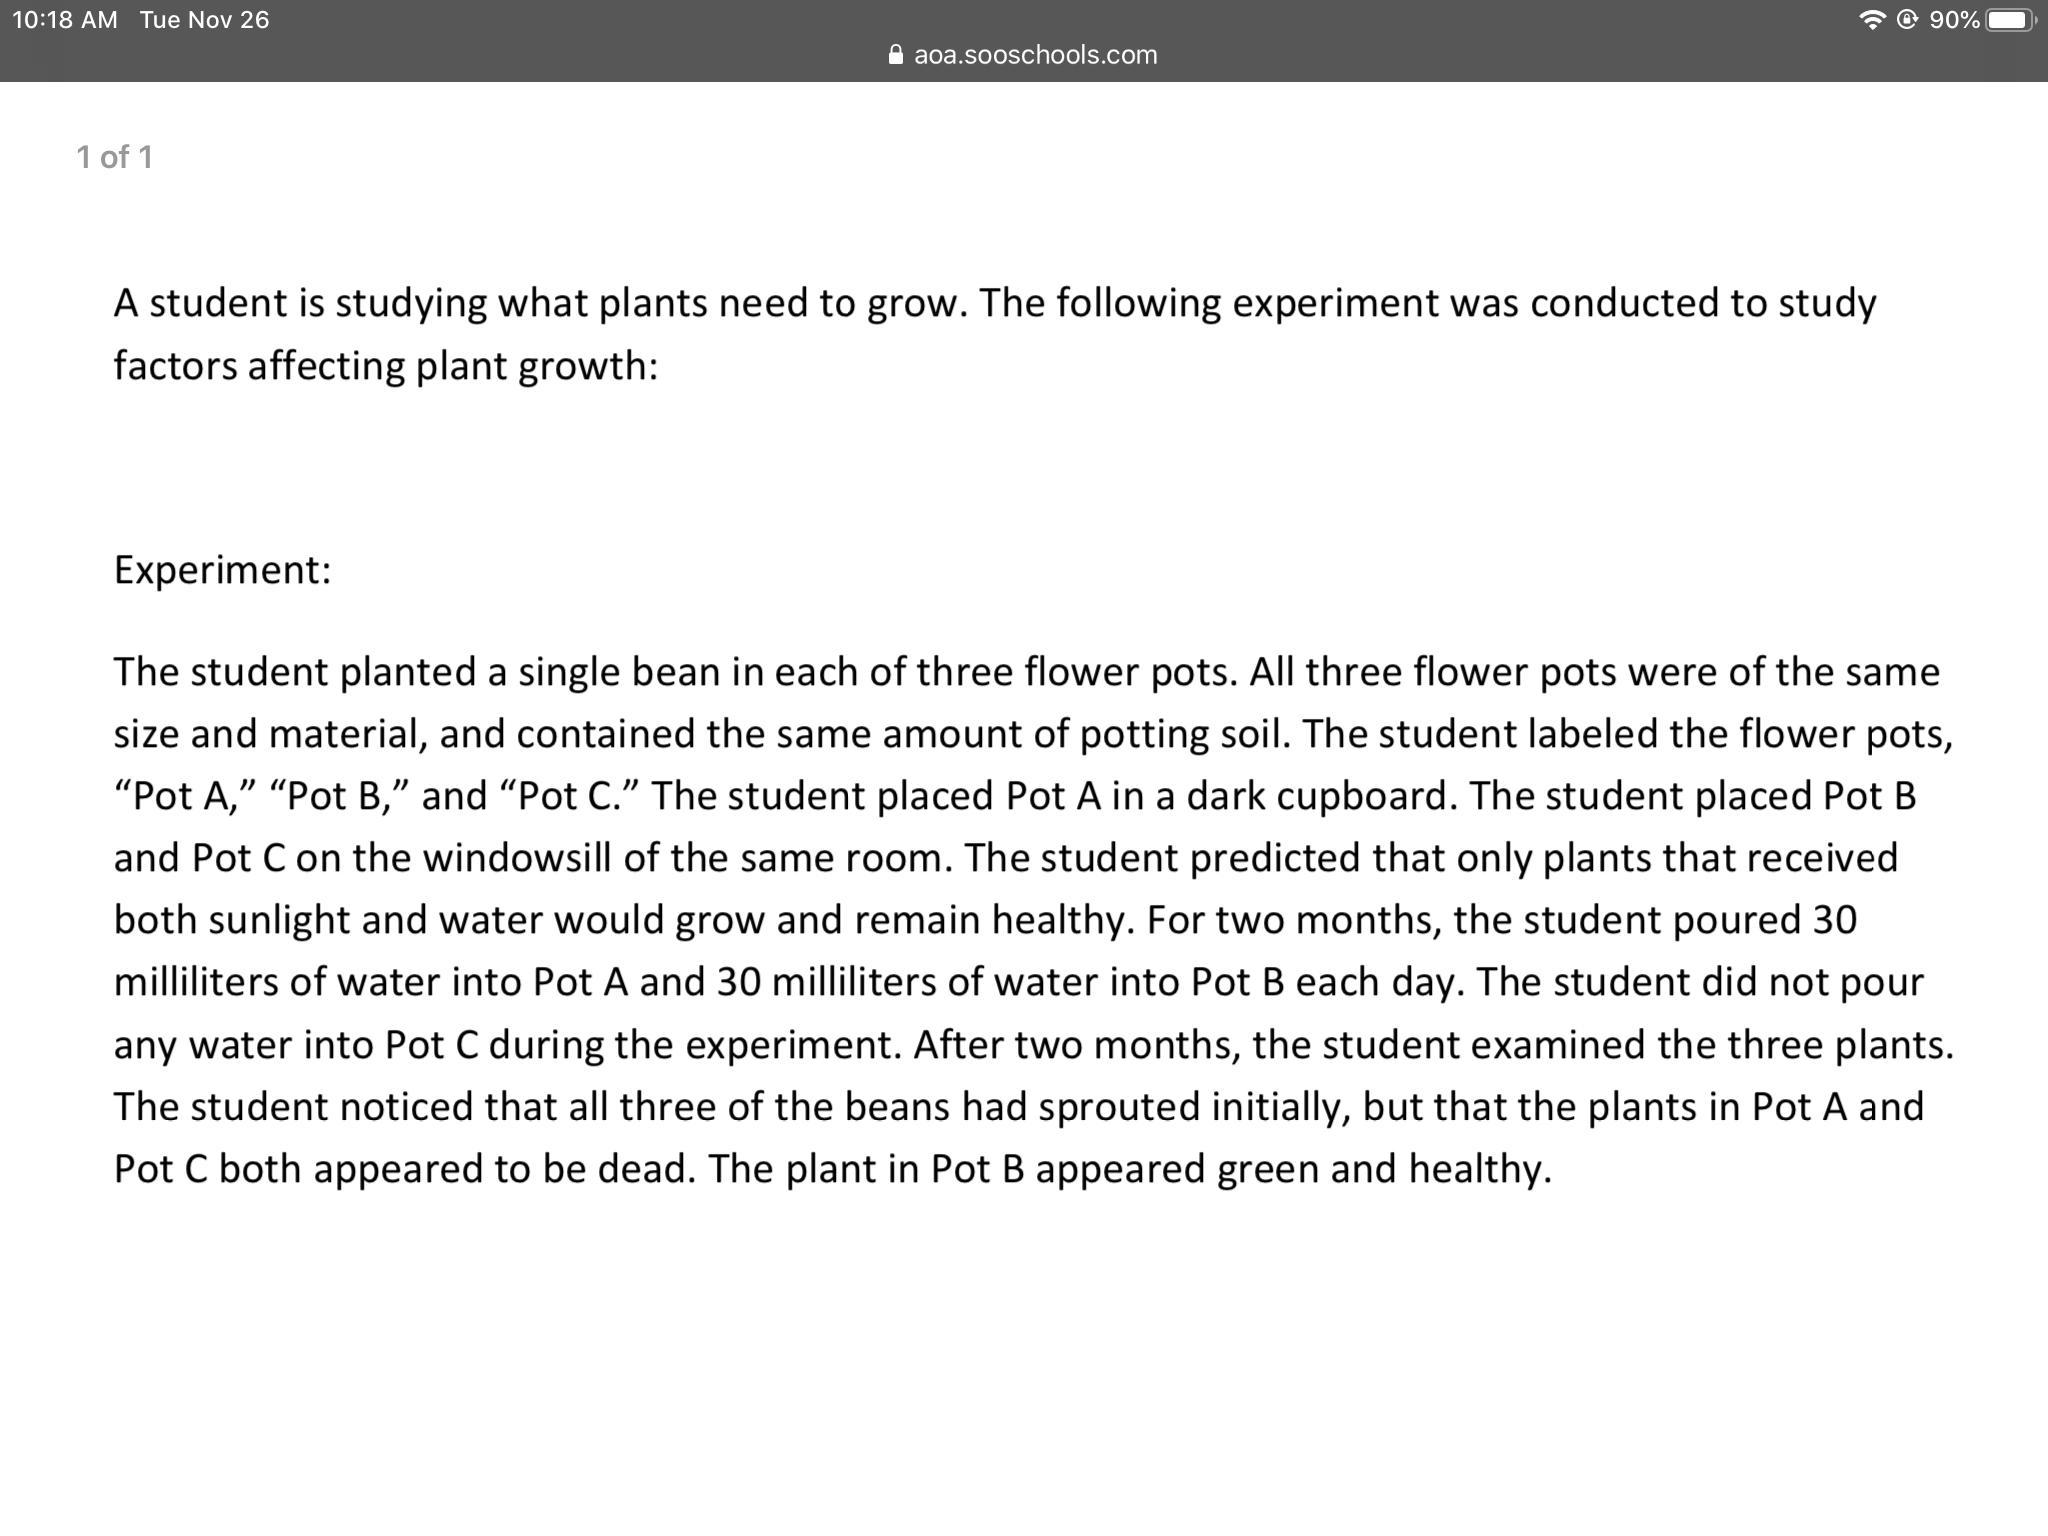Tap the word 'examined' in the passage
The image size is (2048, 1536).
point(1557,1044)
